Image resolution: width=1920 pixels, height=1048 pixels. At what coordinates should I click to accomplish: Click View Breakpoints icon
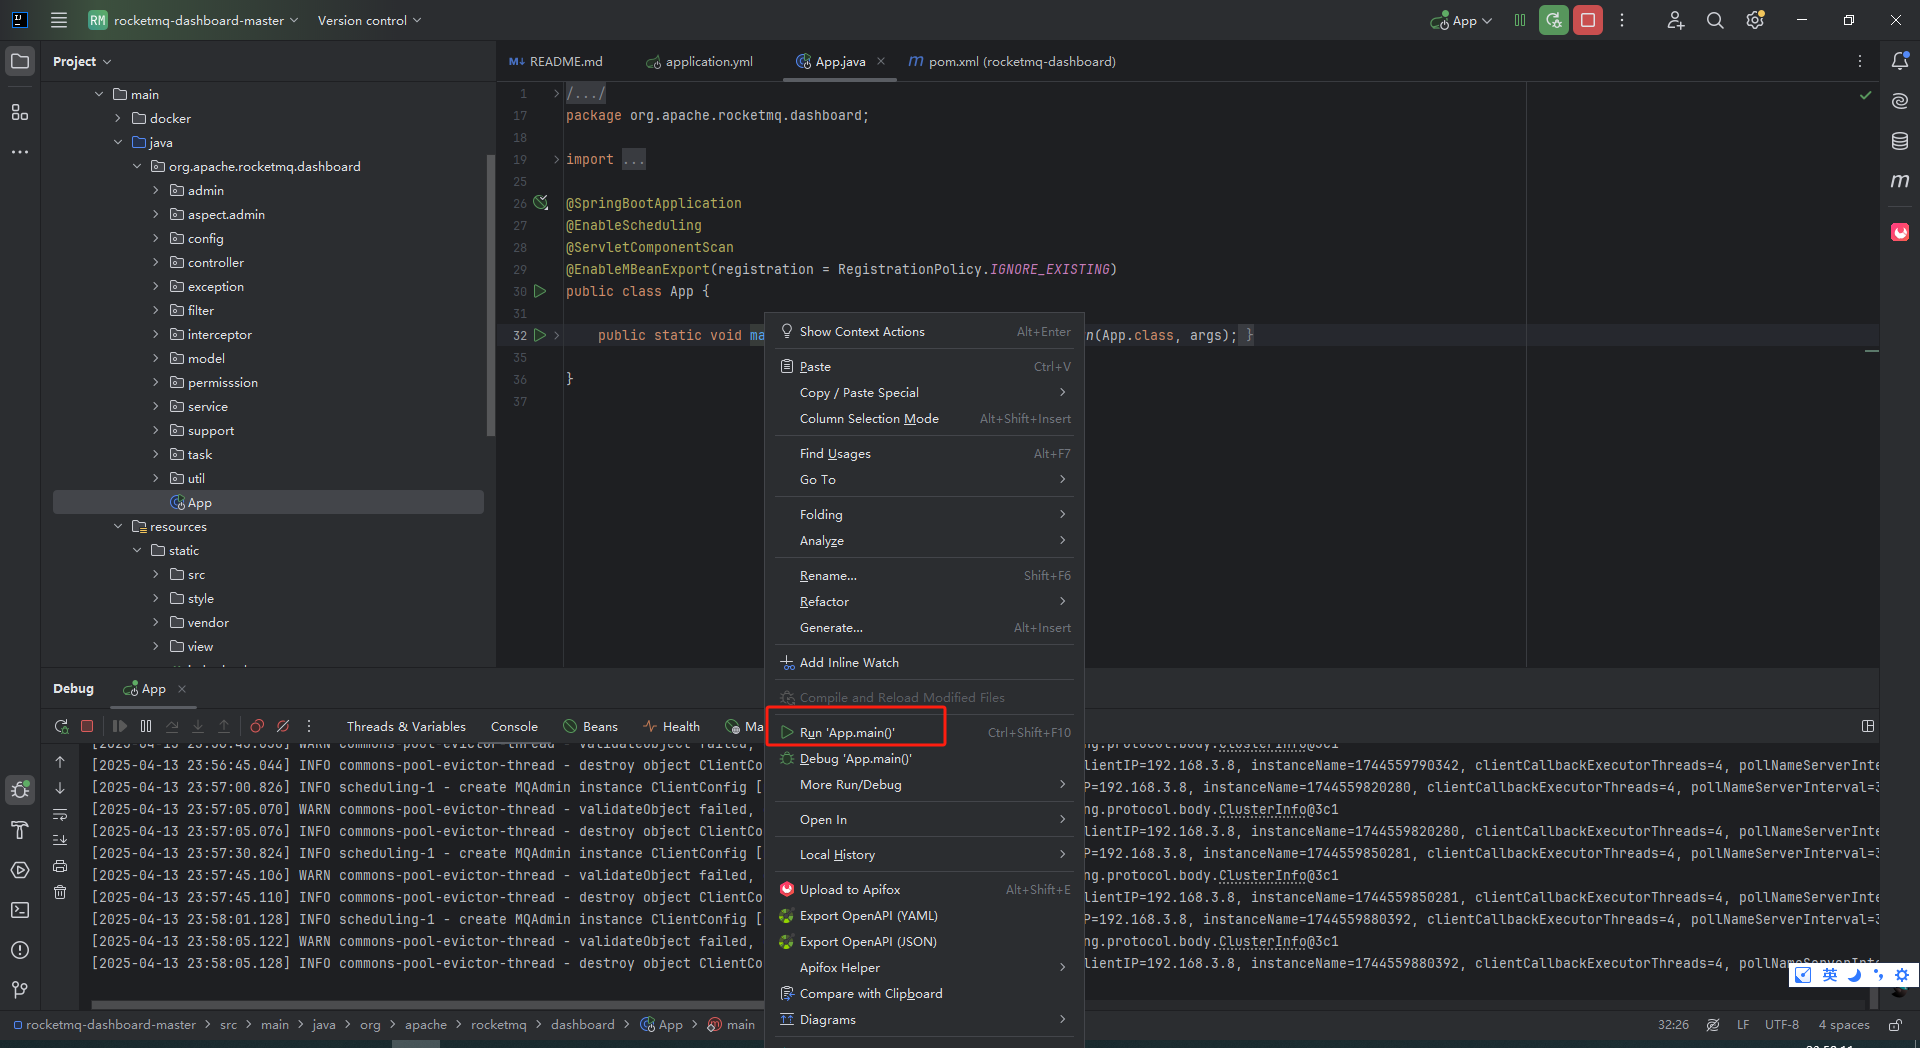(257, 726)
